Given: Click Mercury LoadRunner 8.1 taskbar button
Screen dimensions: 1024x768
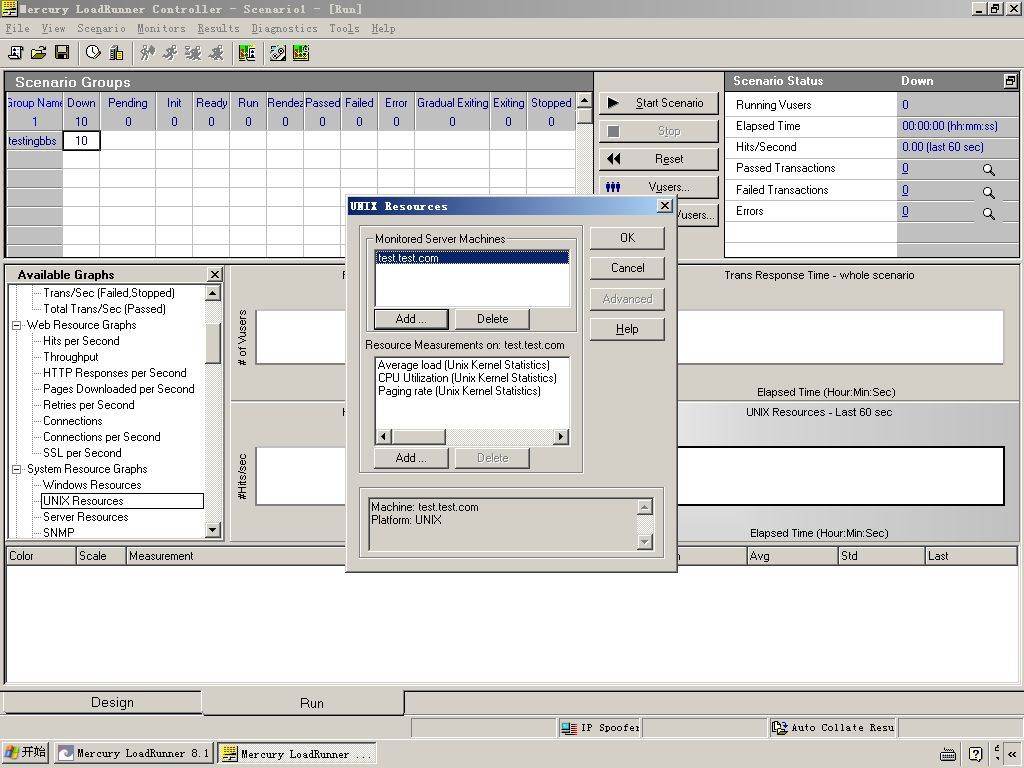Looking at the screenshot, I should [x=133, y=754].
